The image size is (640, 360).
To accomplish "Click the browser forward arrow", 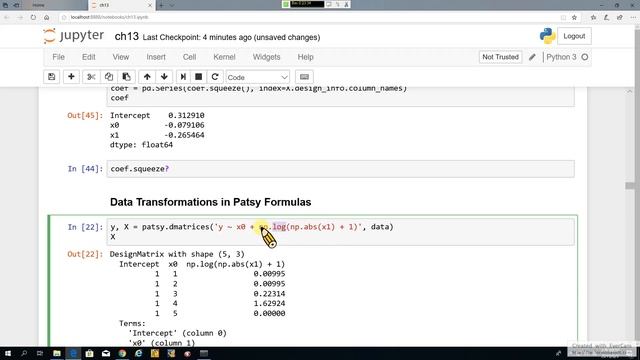I will (x=20, y=18).
